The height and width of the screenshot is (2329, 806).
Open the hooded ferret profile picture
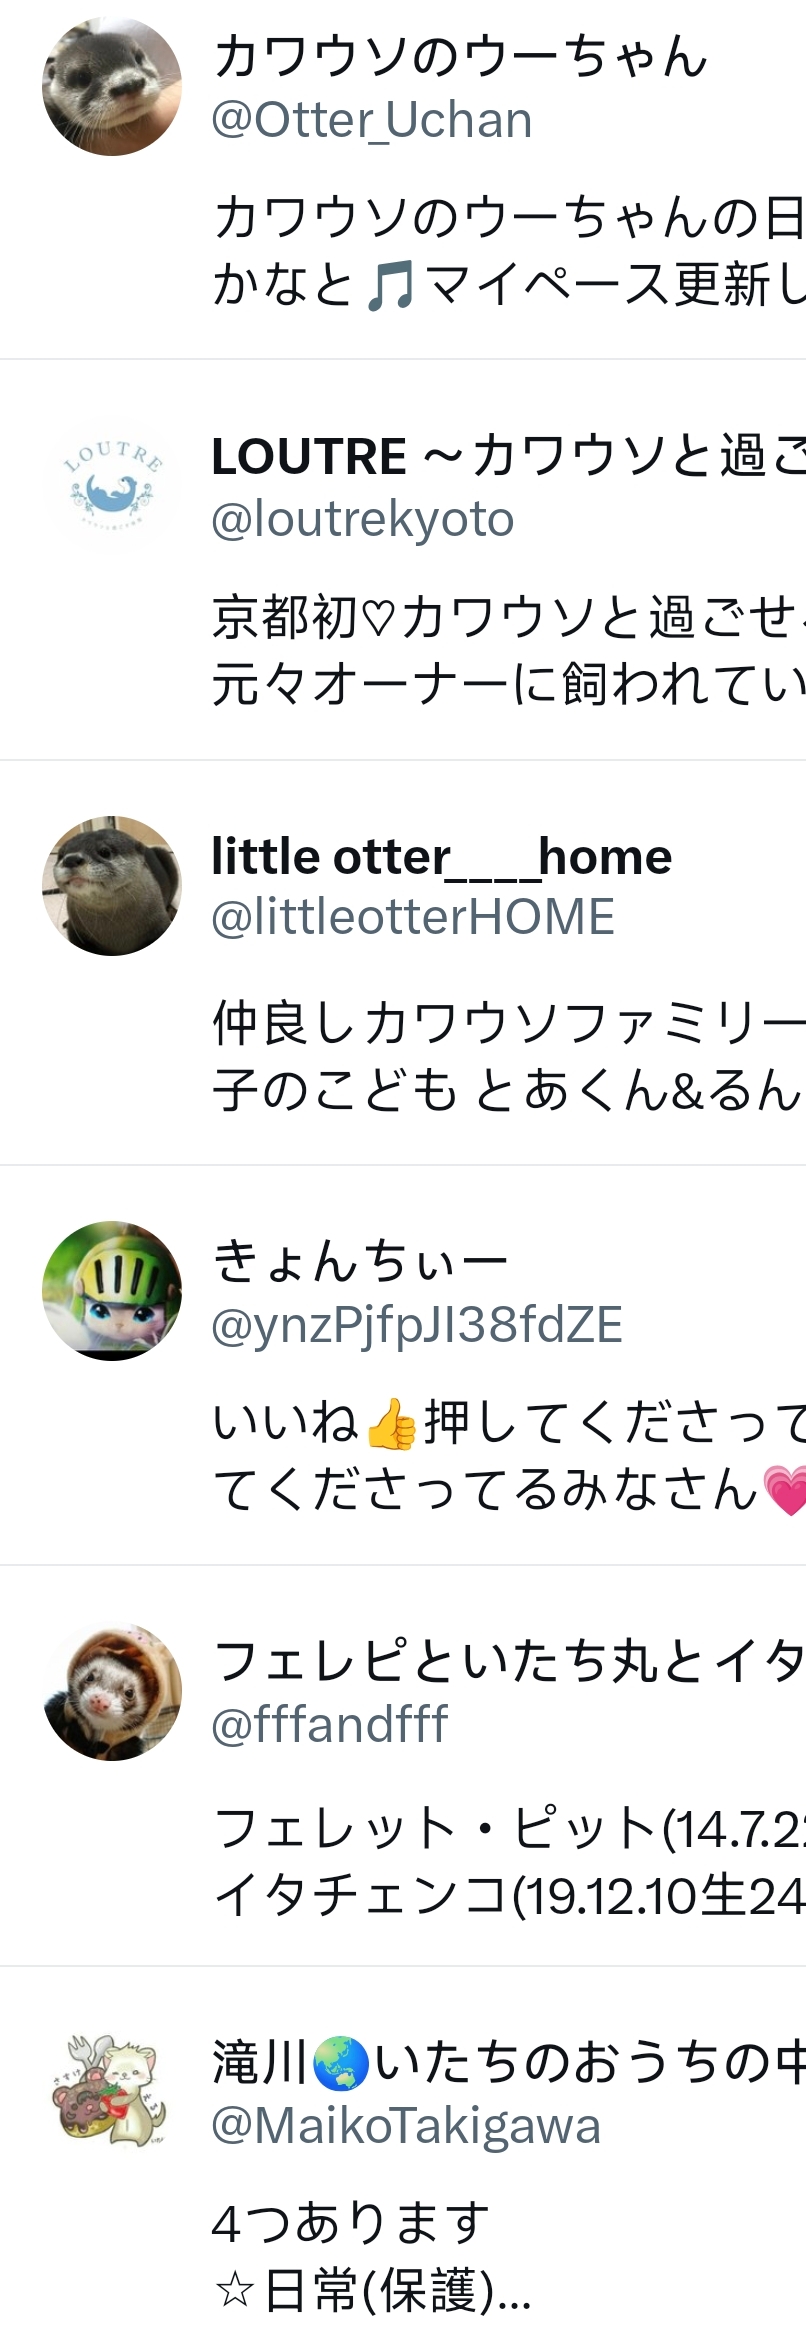[x=112, y=1691]
